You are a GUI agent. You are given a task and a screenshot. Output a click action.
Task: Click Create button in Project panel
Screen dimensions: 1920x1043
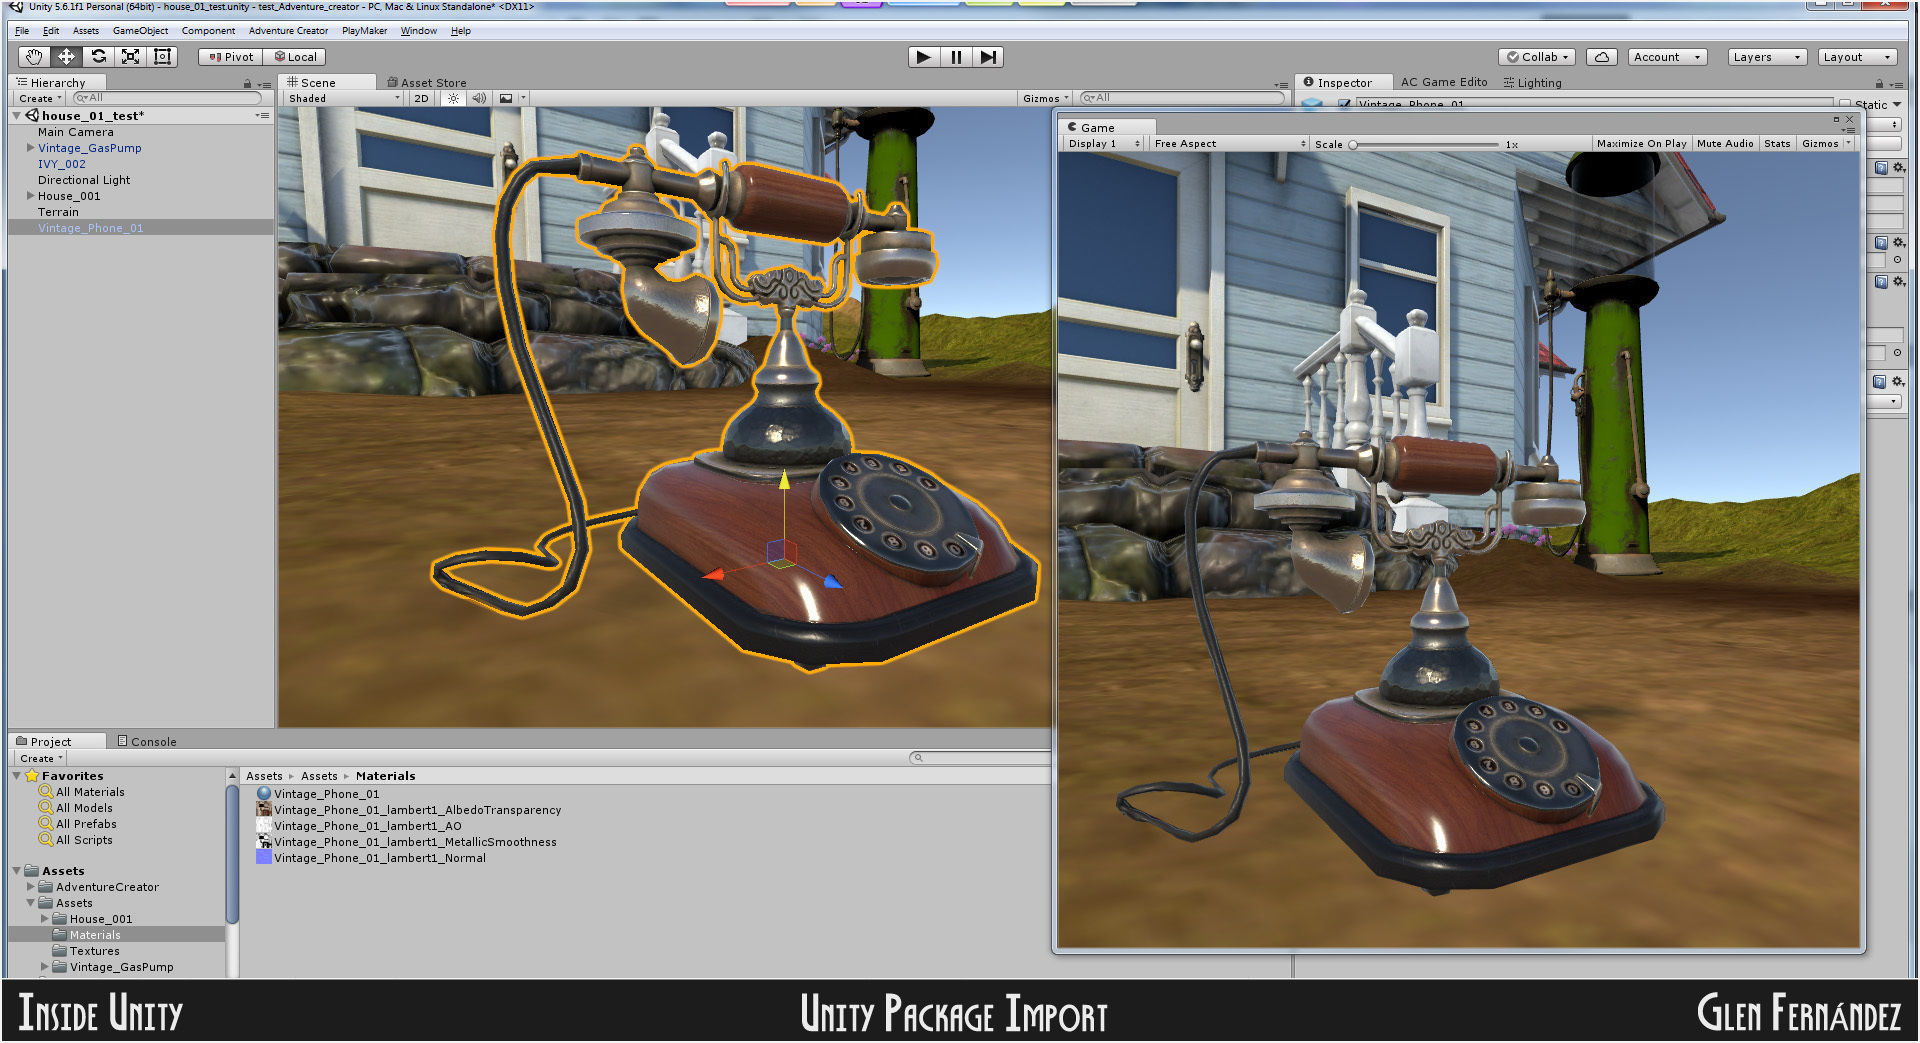pos(41,758)
